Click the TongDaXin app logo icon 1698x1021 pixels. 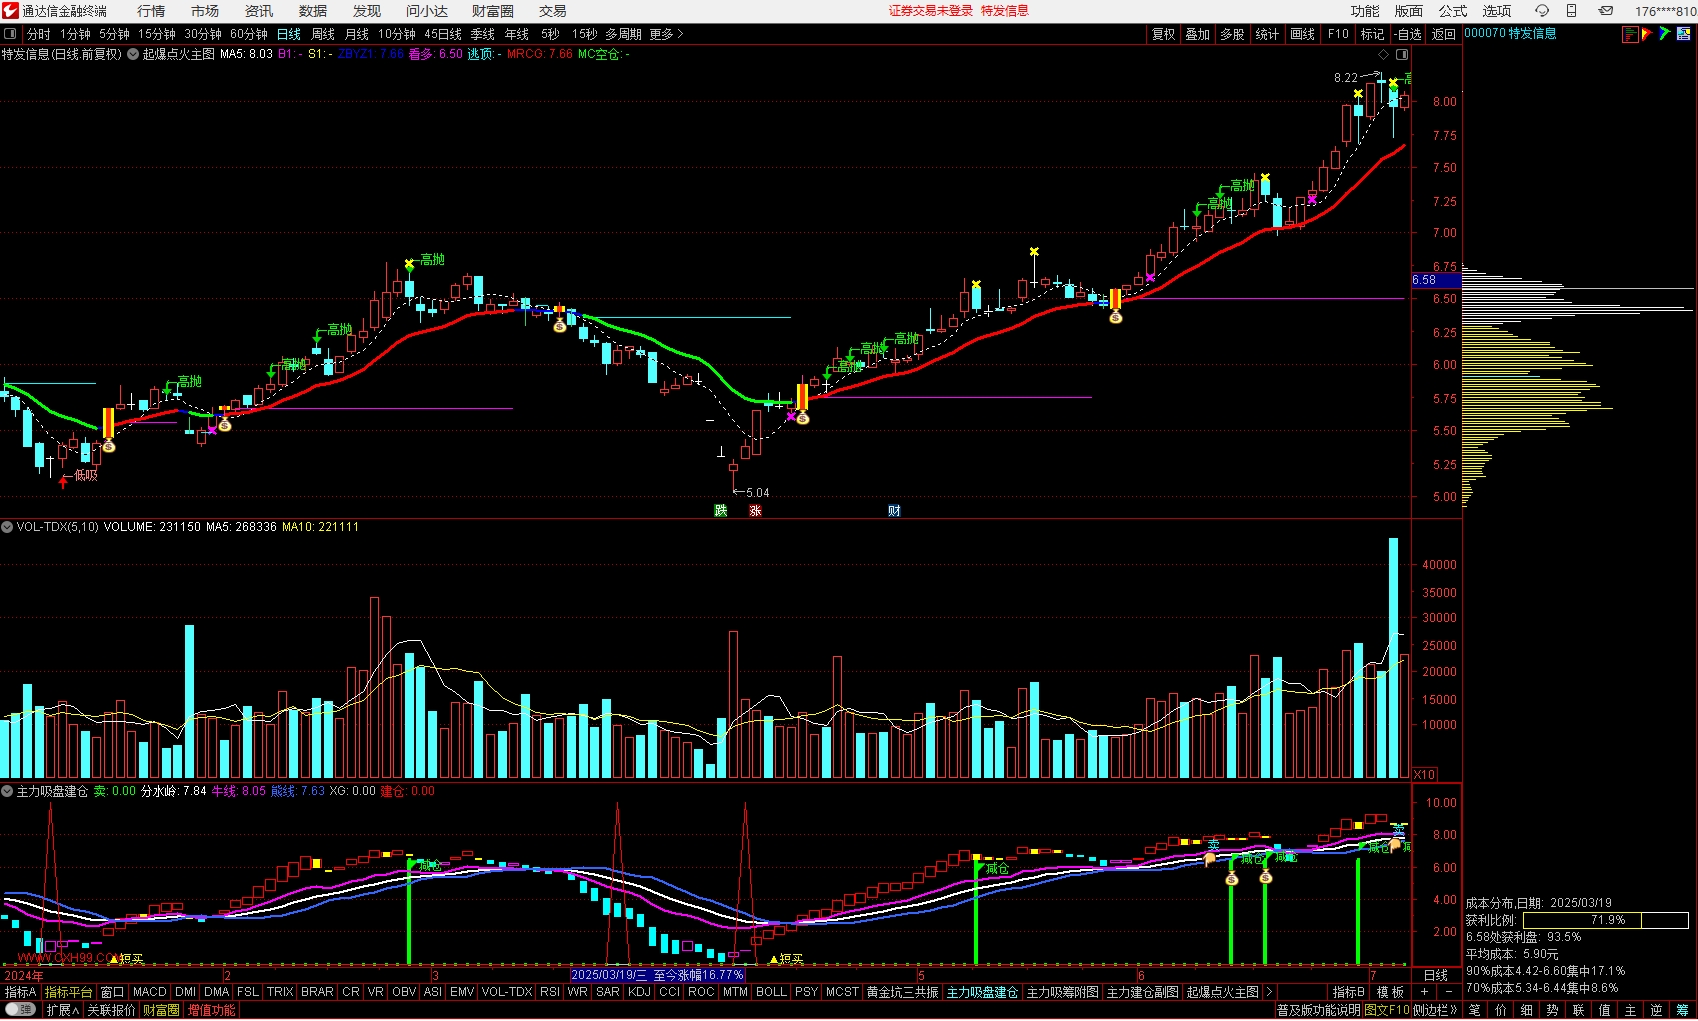pos(10,11)
